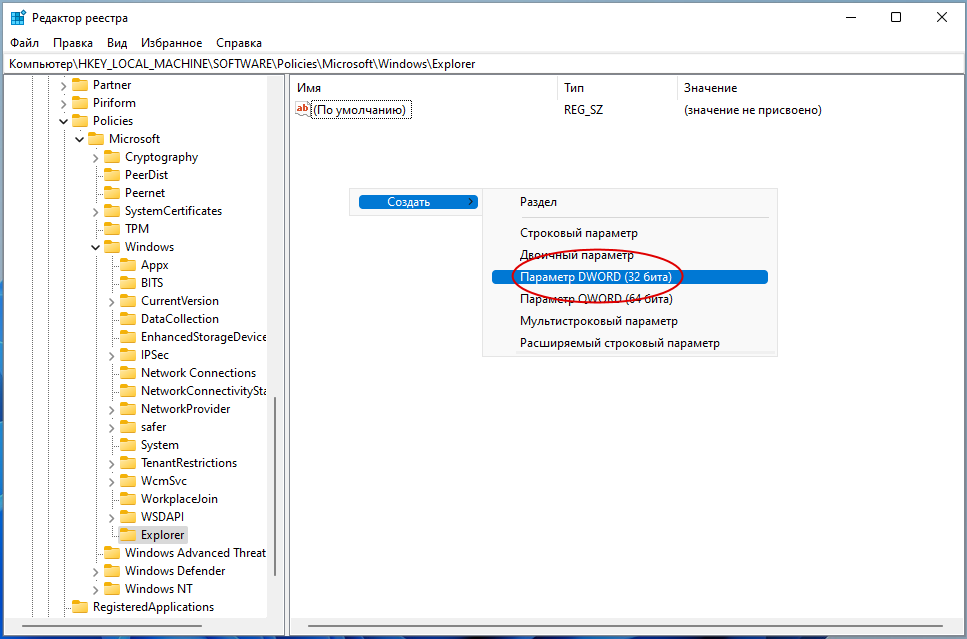Expand the Cryptography key

(x=96, y=157)
